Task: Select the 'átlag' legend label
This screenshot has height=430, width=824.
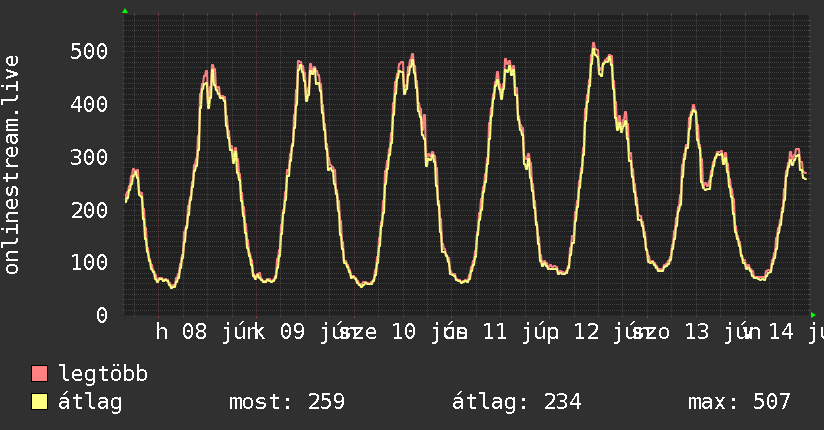Action: coord(90,402)
